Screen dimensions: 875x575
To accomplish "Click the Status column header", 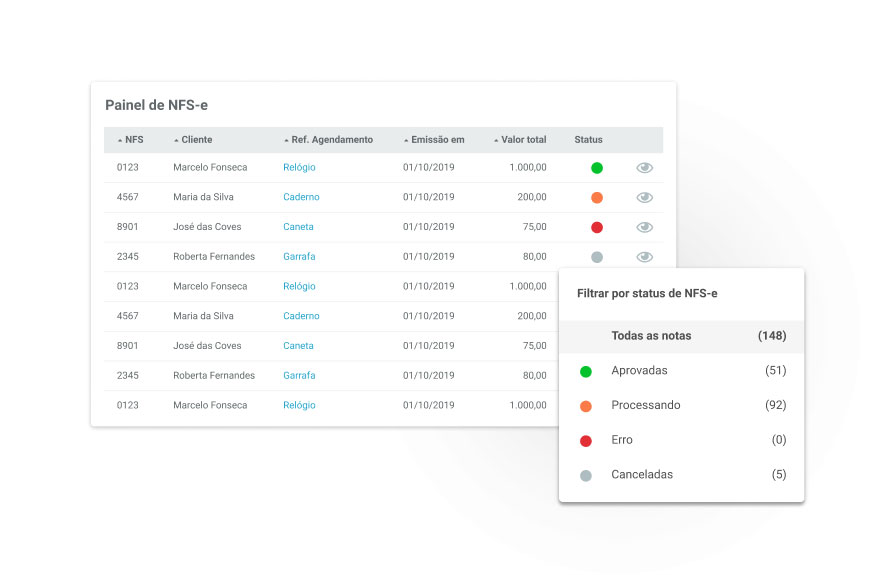I will pos(588,140).
